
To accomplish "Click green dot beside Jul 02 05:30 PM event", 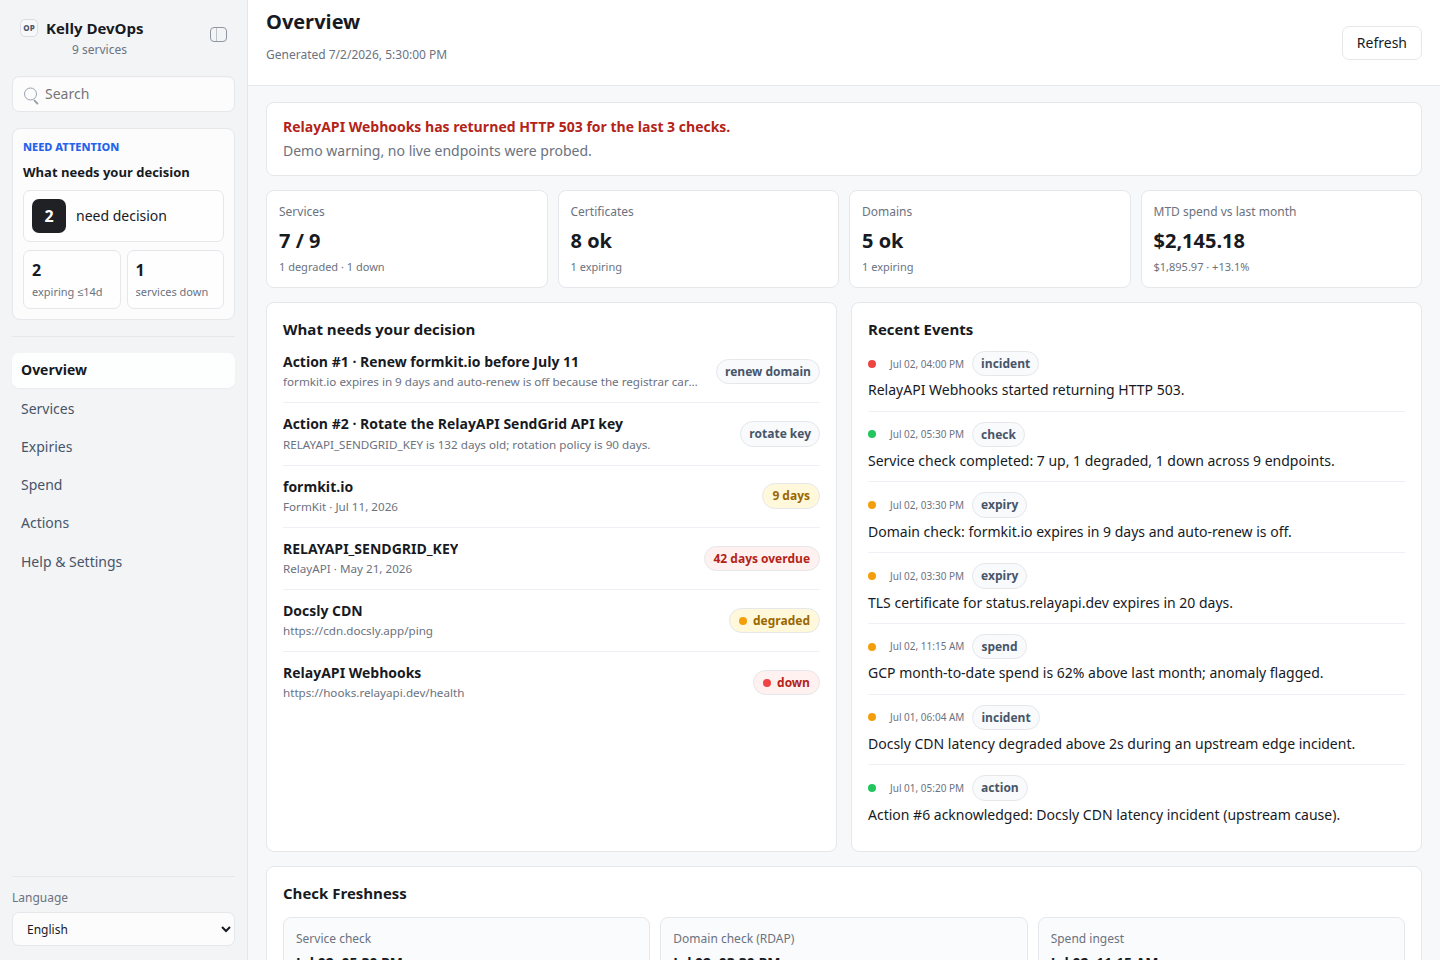I will 872,434.
